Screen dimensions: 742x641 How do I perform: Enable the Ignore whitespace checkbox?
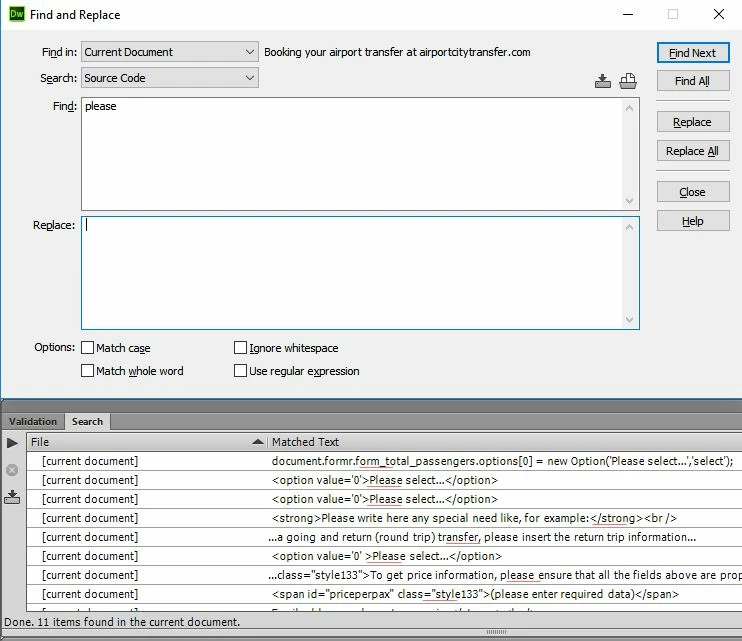(x=240, y=348)
